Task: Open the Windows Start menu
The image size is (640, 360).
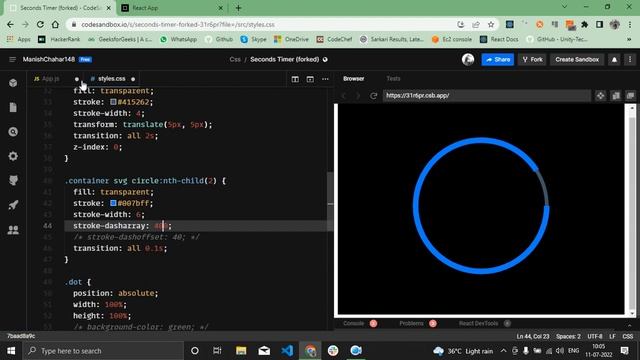Action: coord(11,351)
